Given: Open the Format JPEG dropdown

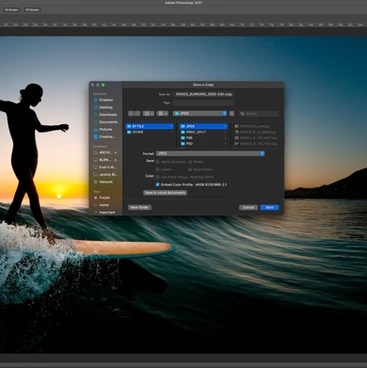Looking at the screenshot, I should point(210,153).
